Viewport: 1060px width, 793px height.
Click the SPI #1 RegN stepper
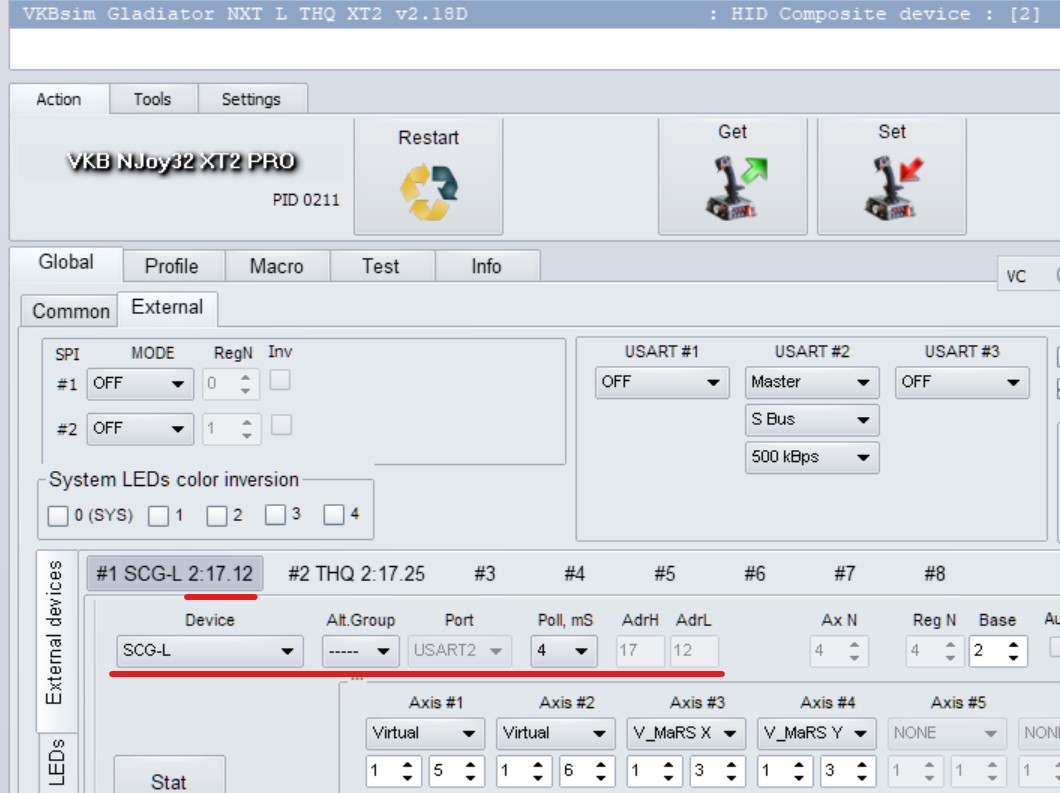[x=231, y=384]
